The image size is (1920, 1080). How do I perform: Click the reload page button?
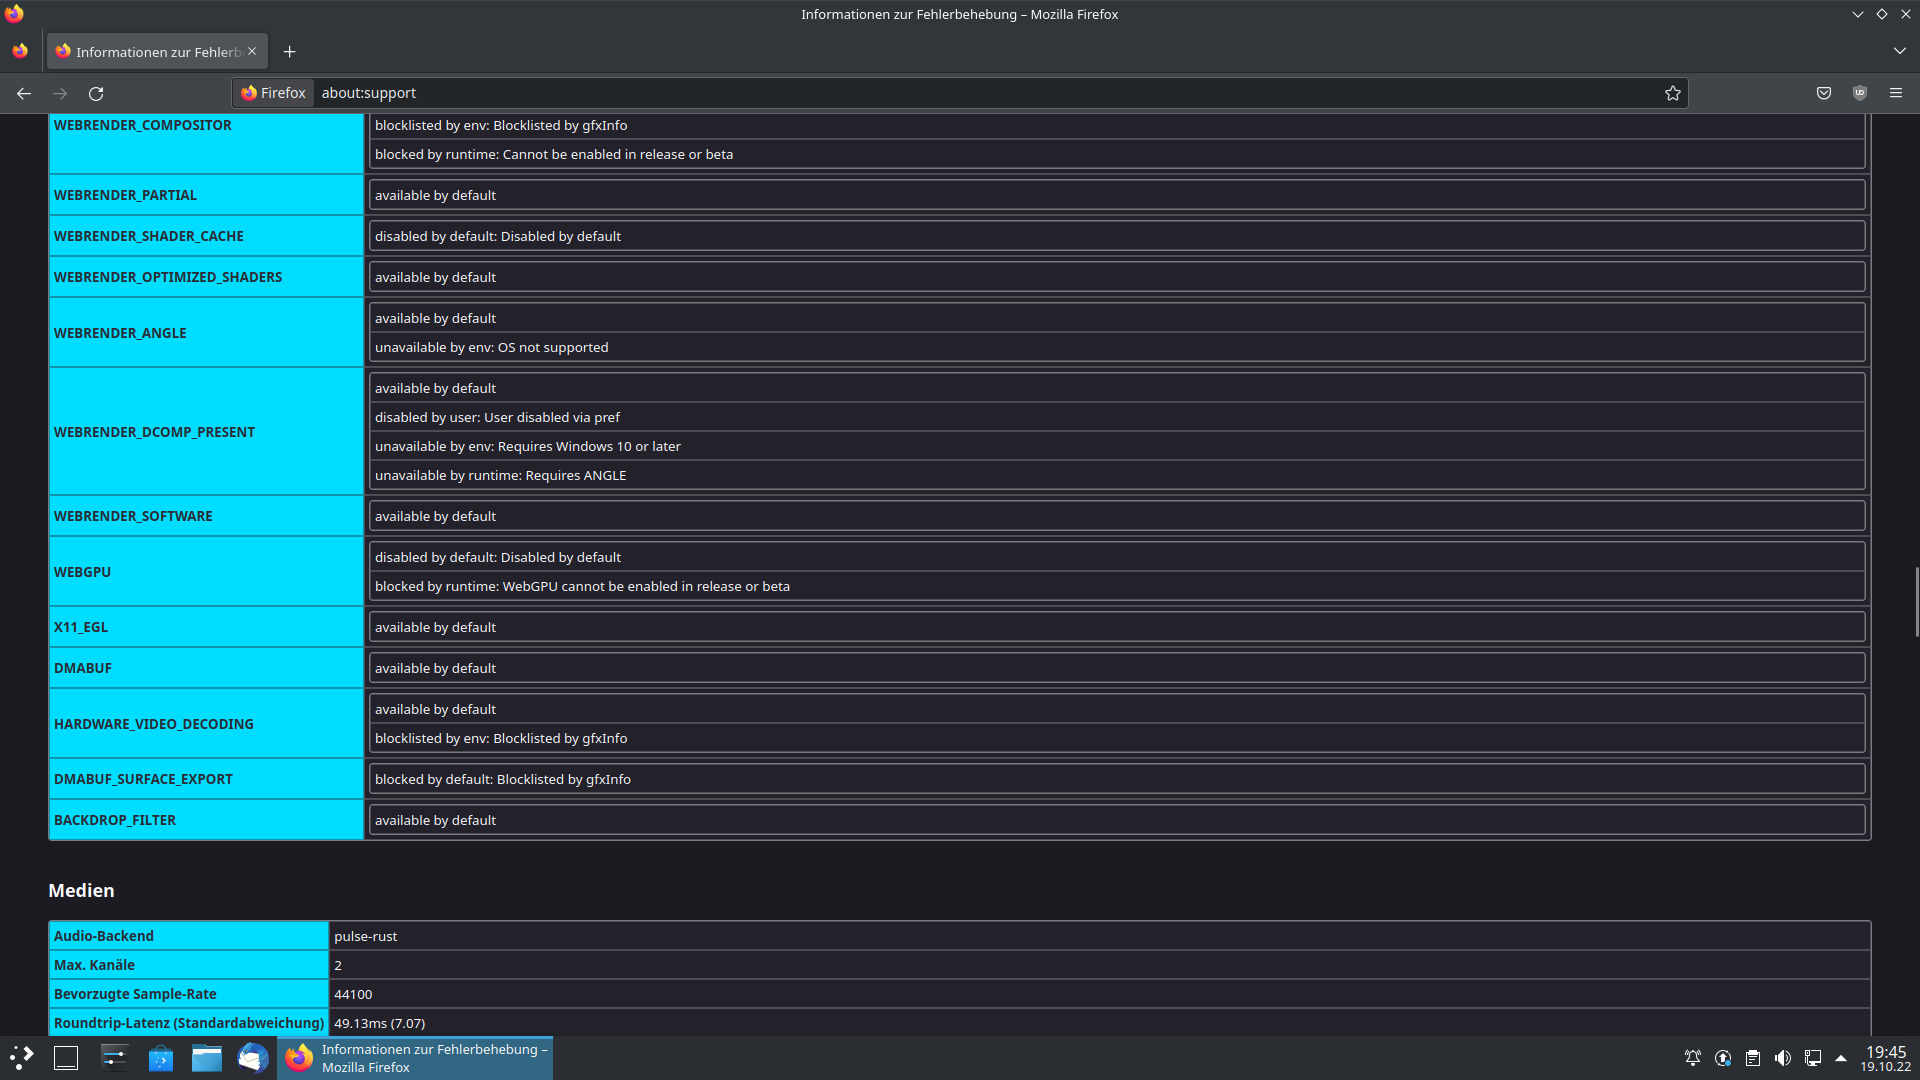[96, 93]
